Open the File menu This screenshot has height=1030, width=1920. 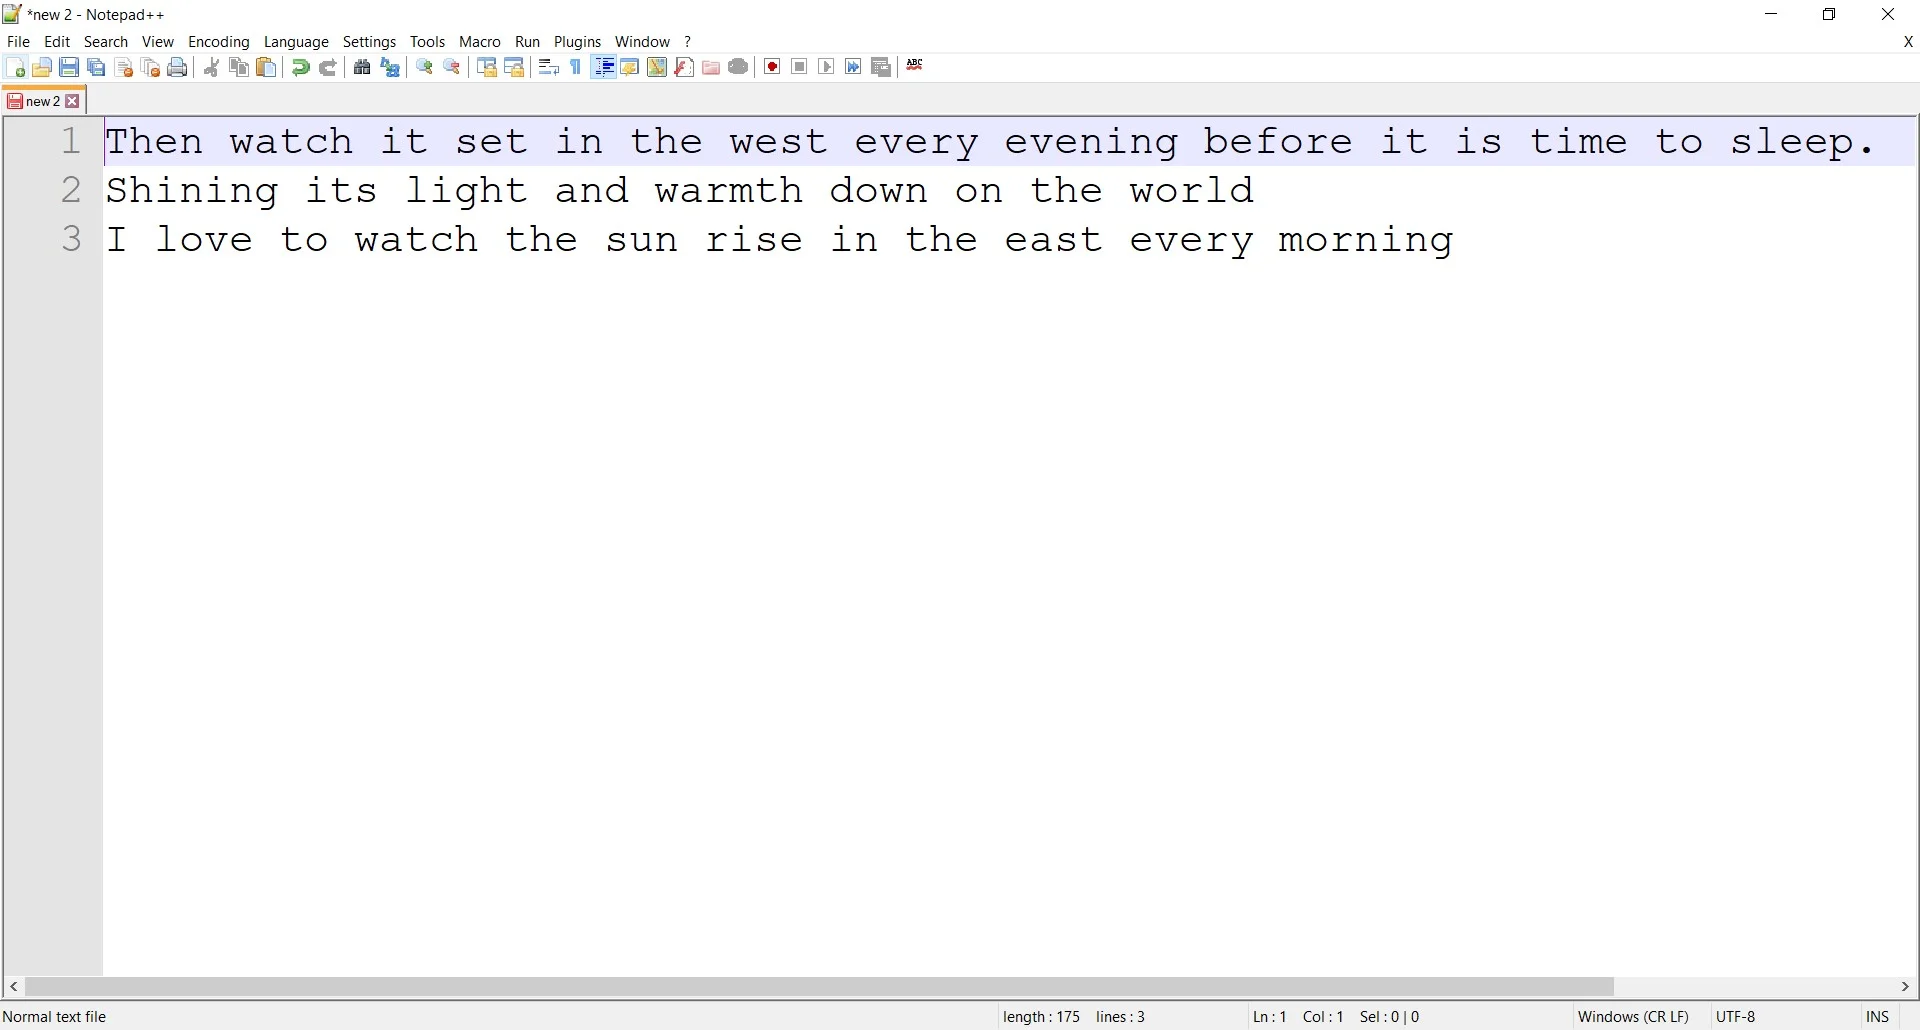point(18,42)
